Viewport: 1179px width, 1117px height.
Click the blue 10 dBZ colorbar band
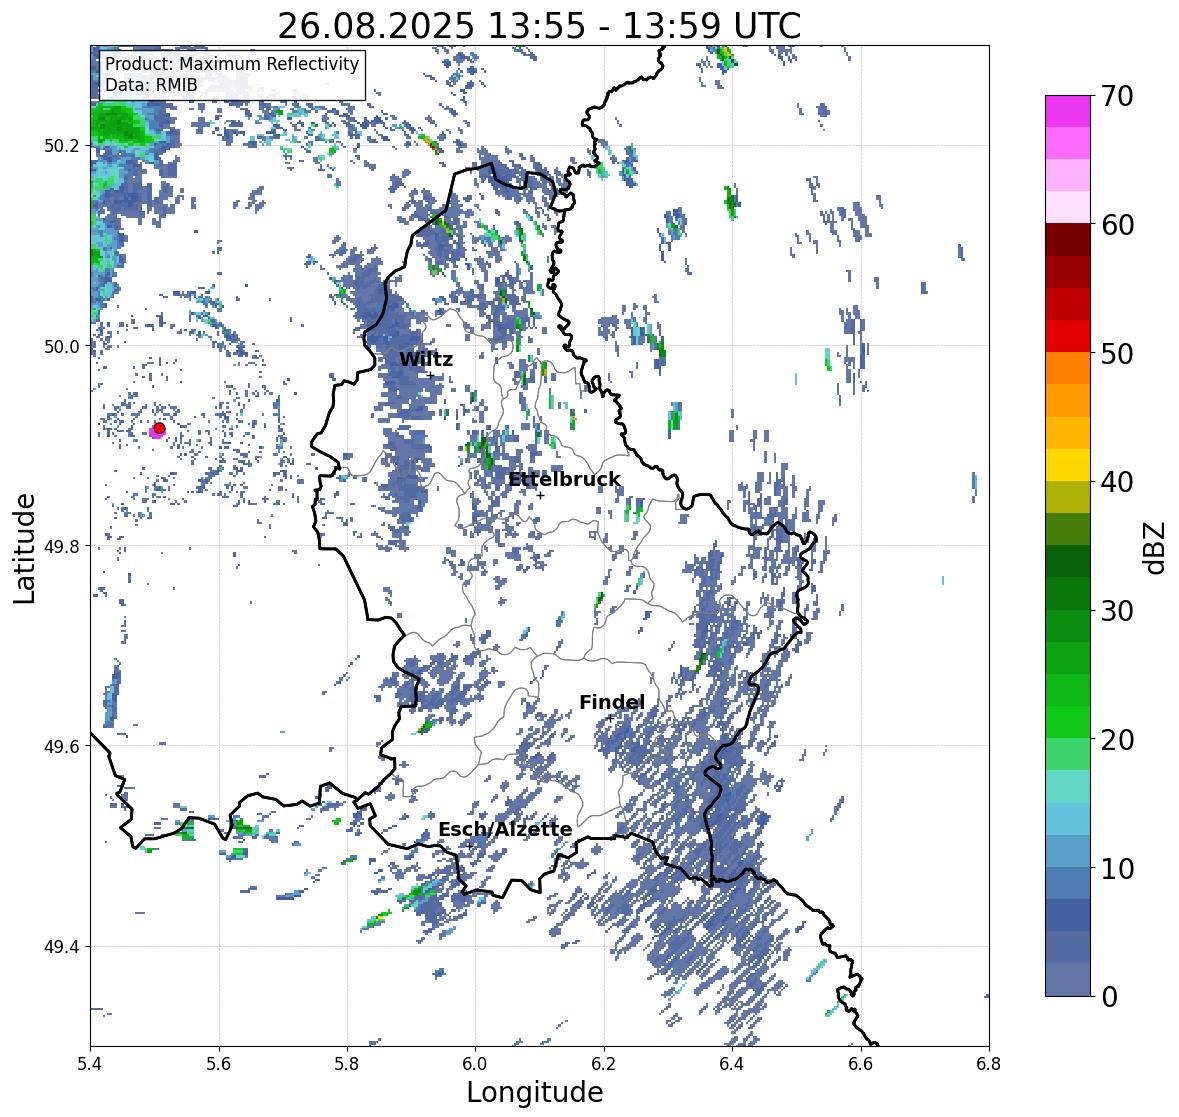(1068, 883)
